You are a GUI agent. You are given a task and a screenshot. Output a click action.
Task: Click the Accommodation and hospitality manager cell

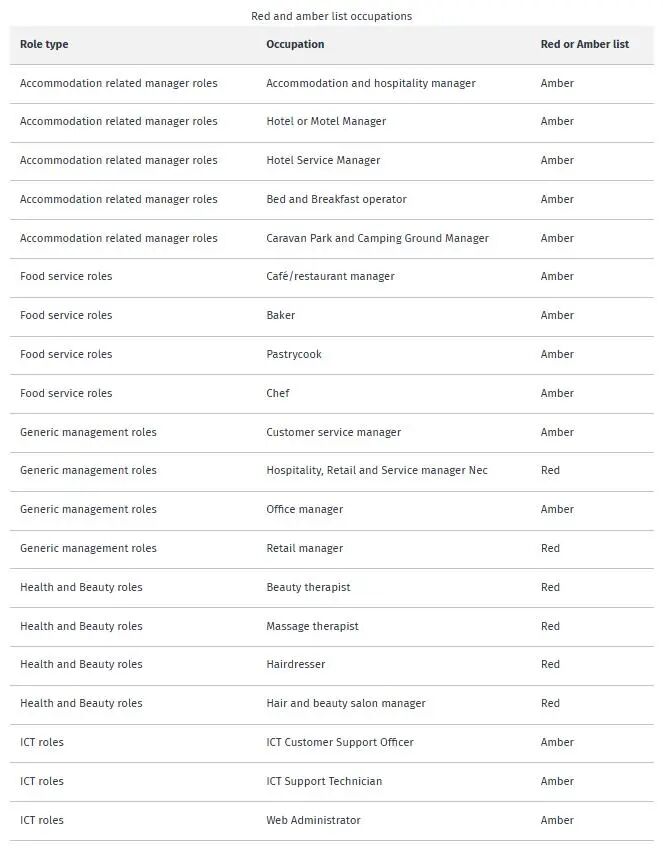pyautogui.click(x=370, y=83)
